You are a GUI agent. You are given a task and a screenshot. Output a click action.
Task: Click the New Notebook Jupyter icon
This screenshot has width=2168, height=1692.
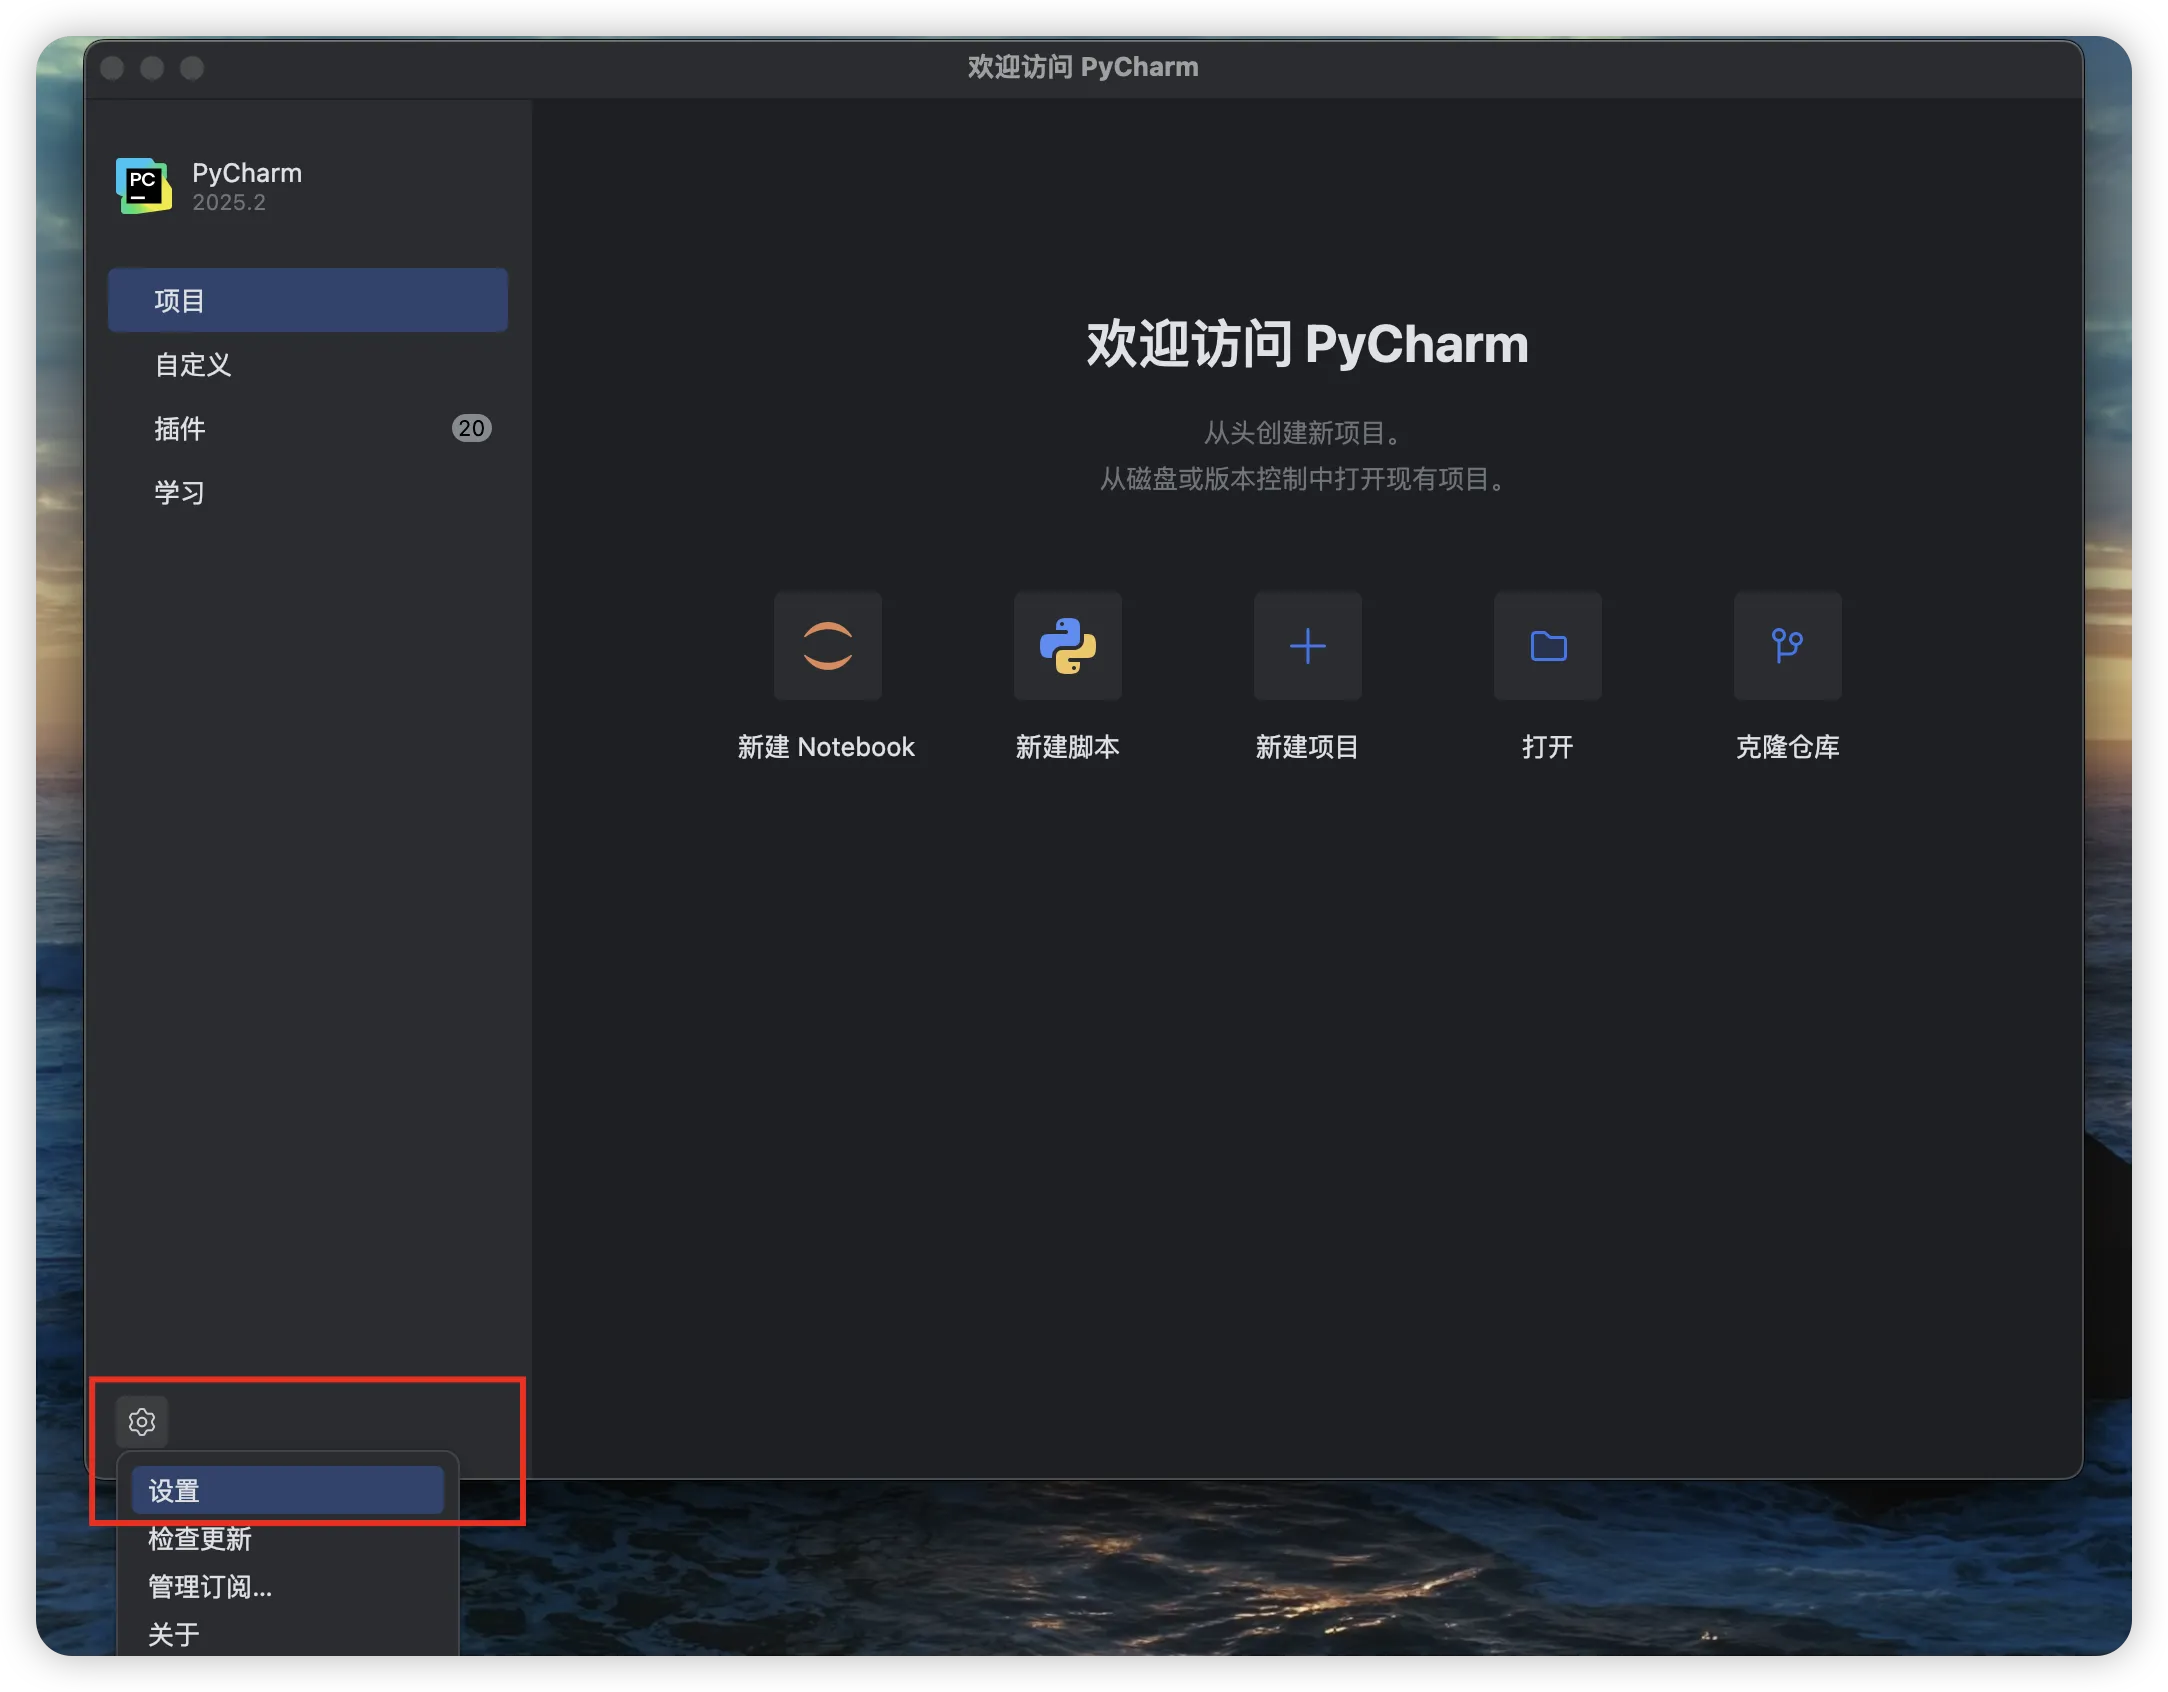(x=827, y=646)
